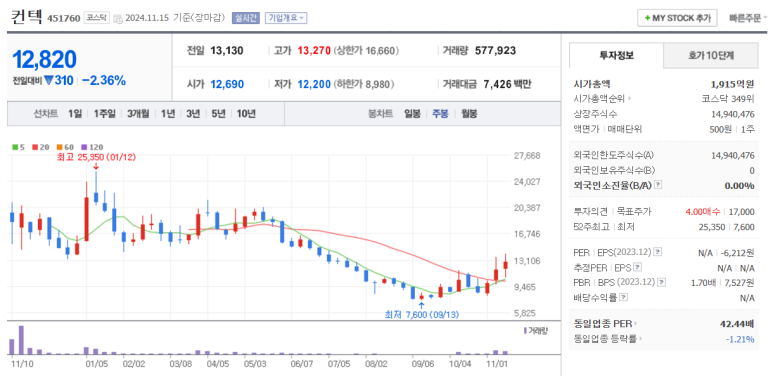
Task: Open the 동일업종 등락률 link
Action: click(x=608, y=339)
